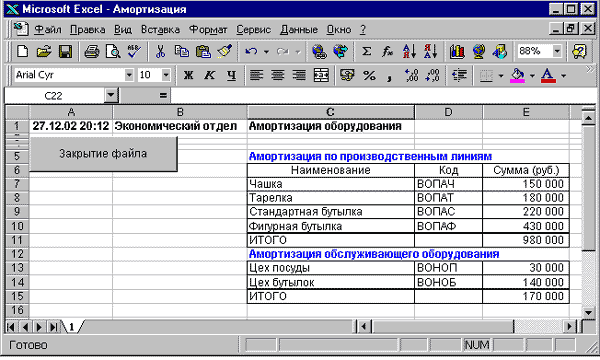Open a file with the folder icon
The width and height of the screenshot is (600, 360).
(44, 51)
